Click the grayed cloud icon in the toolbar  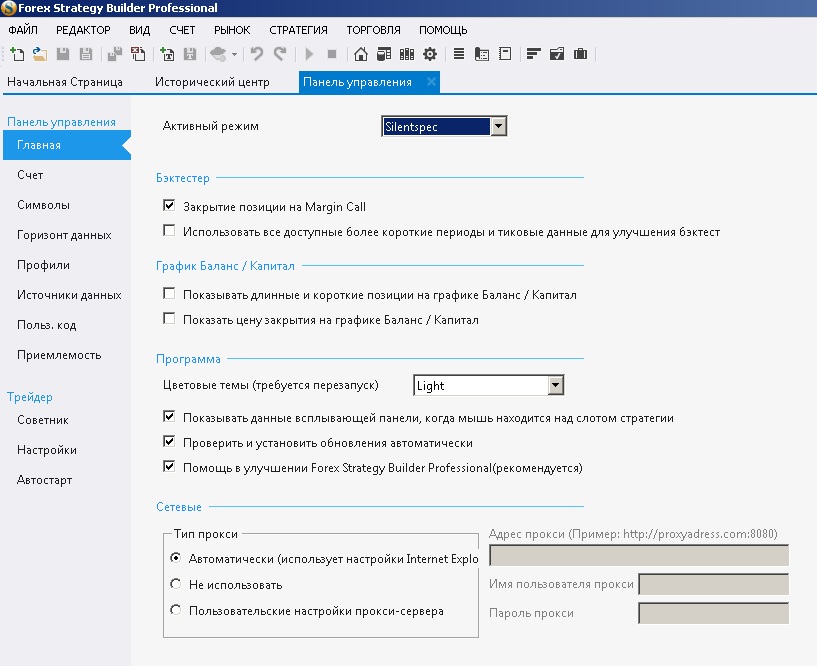pyautogui.click(x=218, y=54)
